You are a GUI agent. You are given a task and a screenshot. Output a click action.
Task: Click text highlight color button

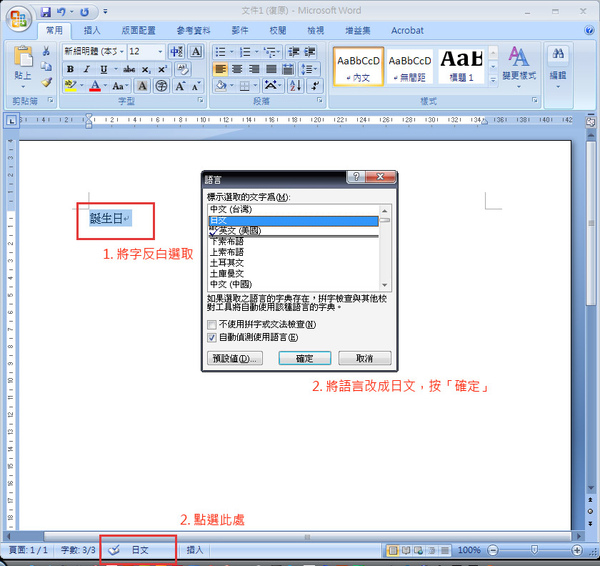[70, 86]
